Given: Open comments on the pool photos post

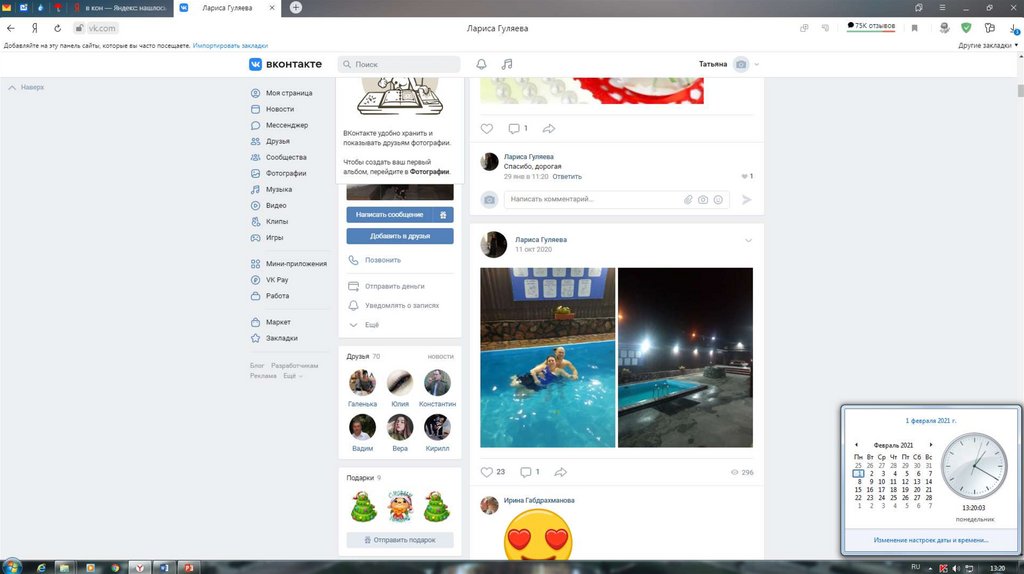Looking at the screenshot, I should 526,472.
